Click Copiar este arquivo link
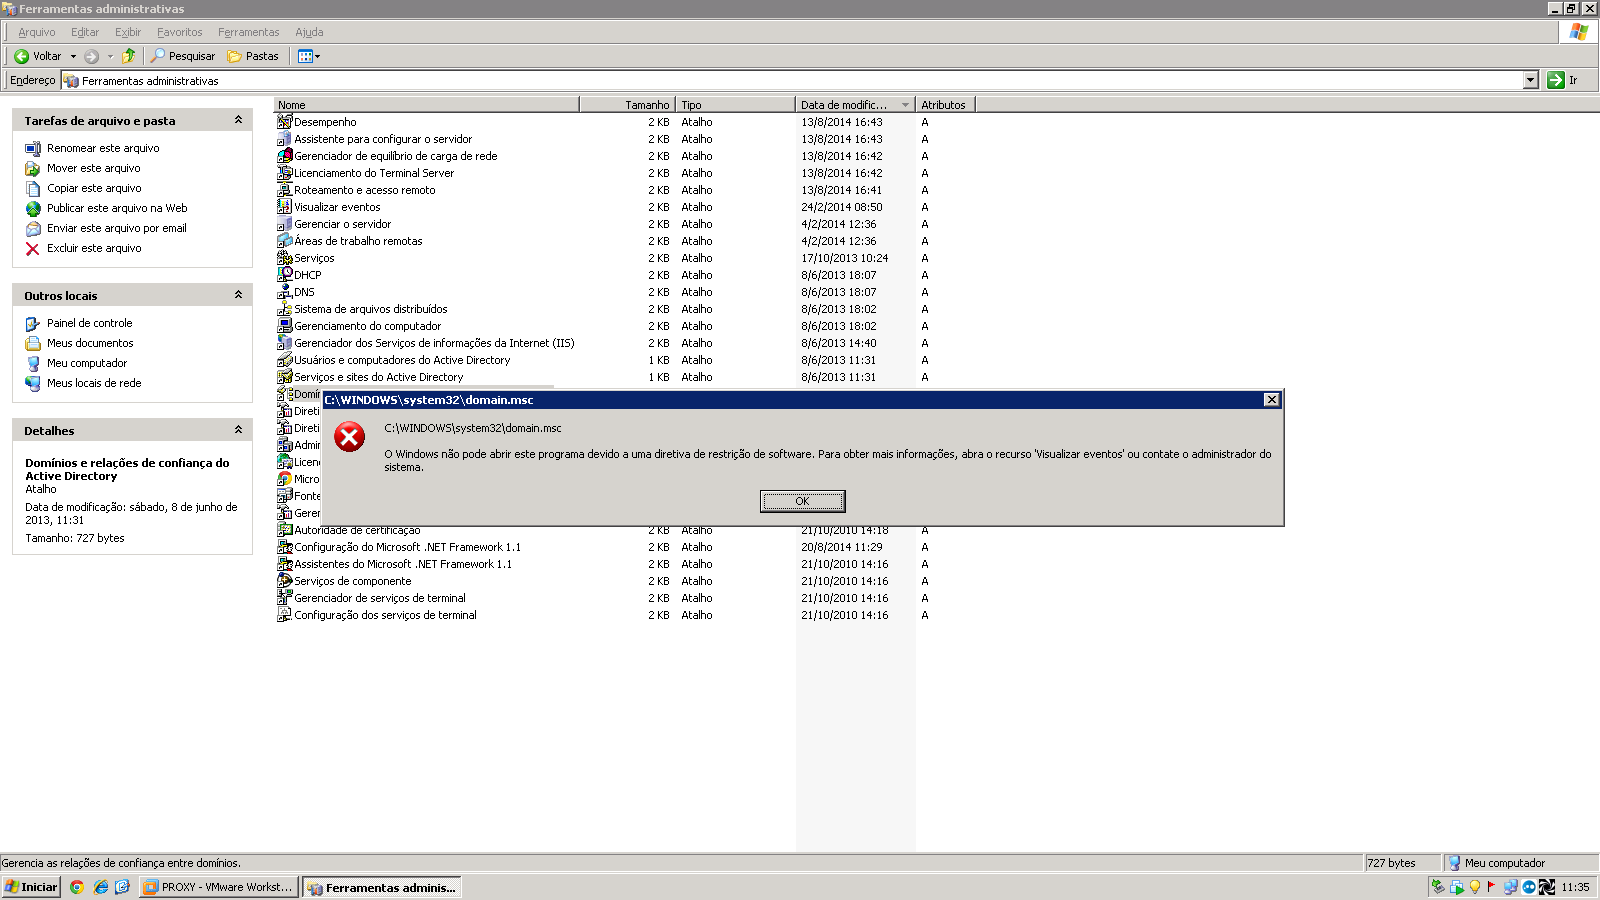The width and height of the screenshot is (1600, 900). click(94, 188)
